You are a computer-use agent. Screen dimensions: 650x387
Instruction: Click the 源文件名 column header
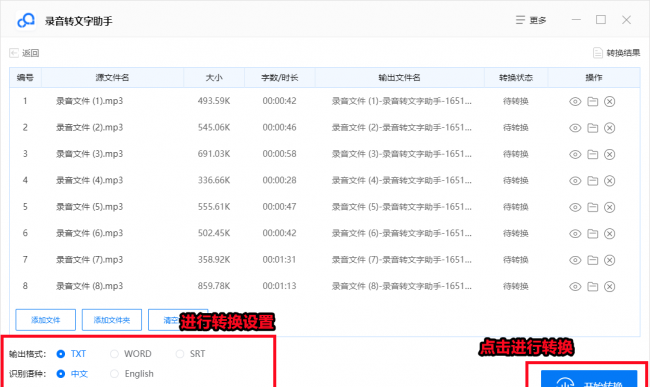112,77
